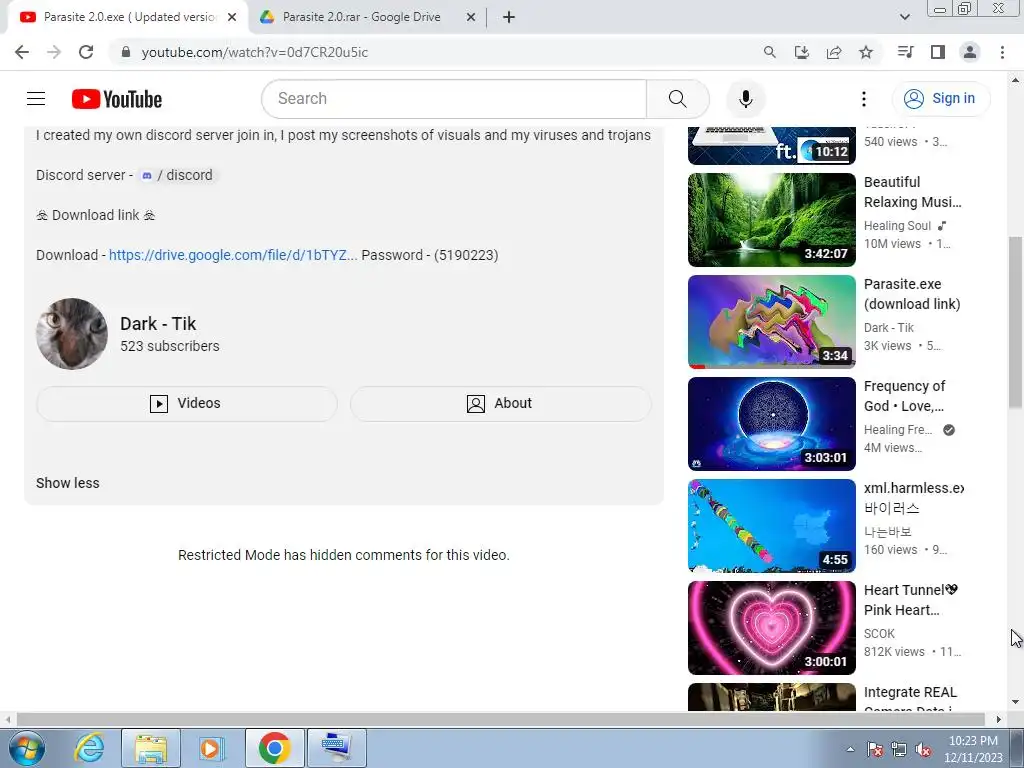Open the Windows Start menu
This screenshot has width=1024, height=768.
point(26,748)
